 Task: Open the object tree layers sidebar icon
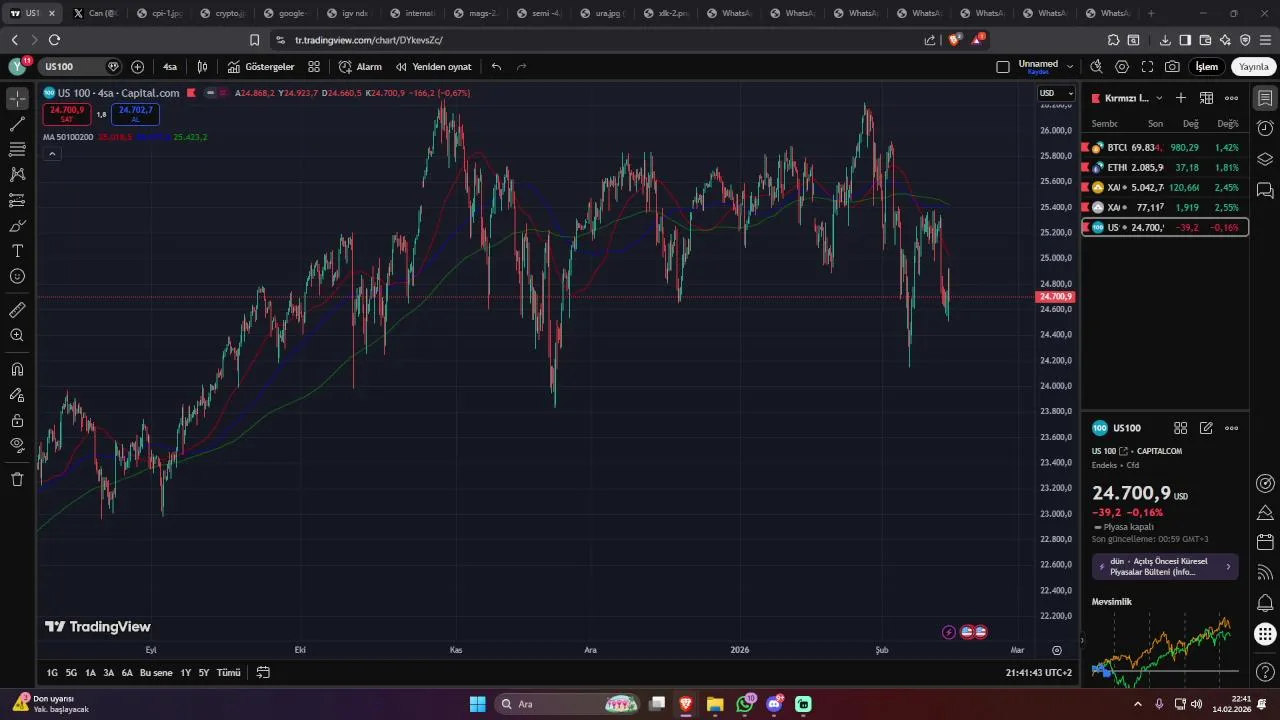(x=1265, y=159)
